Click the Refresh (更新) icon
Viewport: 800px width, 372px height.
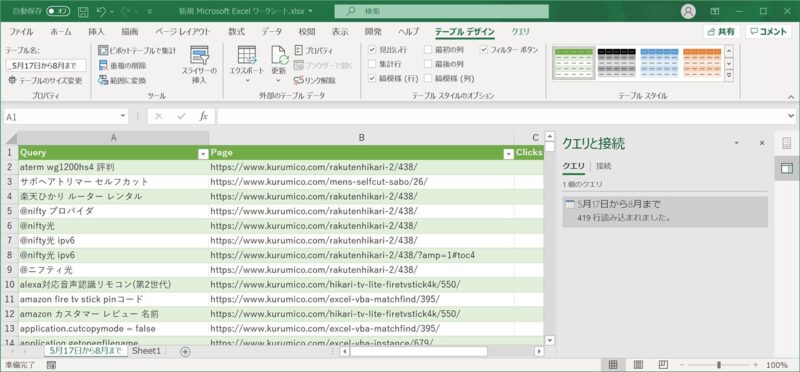[279, 55]
